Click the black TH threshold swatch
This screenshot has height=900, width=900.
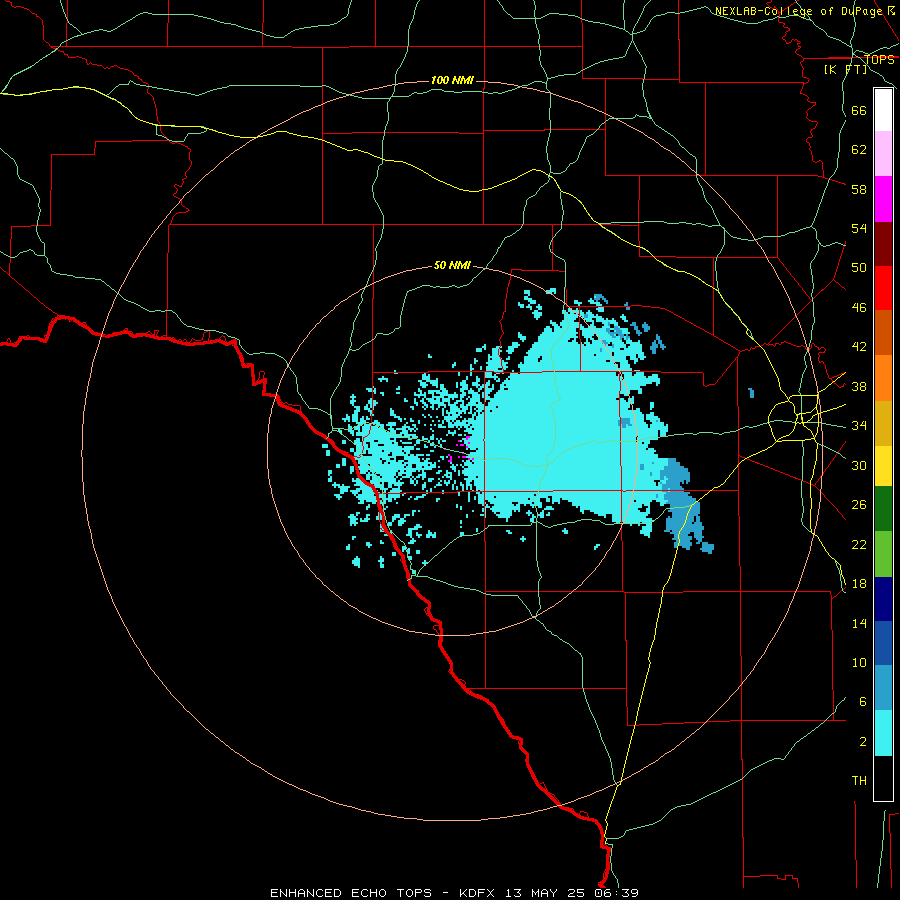point(883,778)
